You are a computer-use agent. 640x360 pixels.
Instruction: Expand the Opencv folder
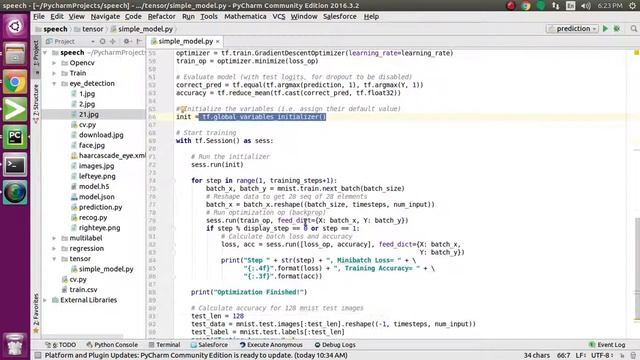tap(54, 63)
